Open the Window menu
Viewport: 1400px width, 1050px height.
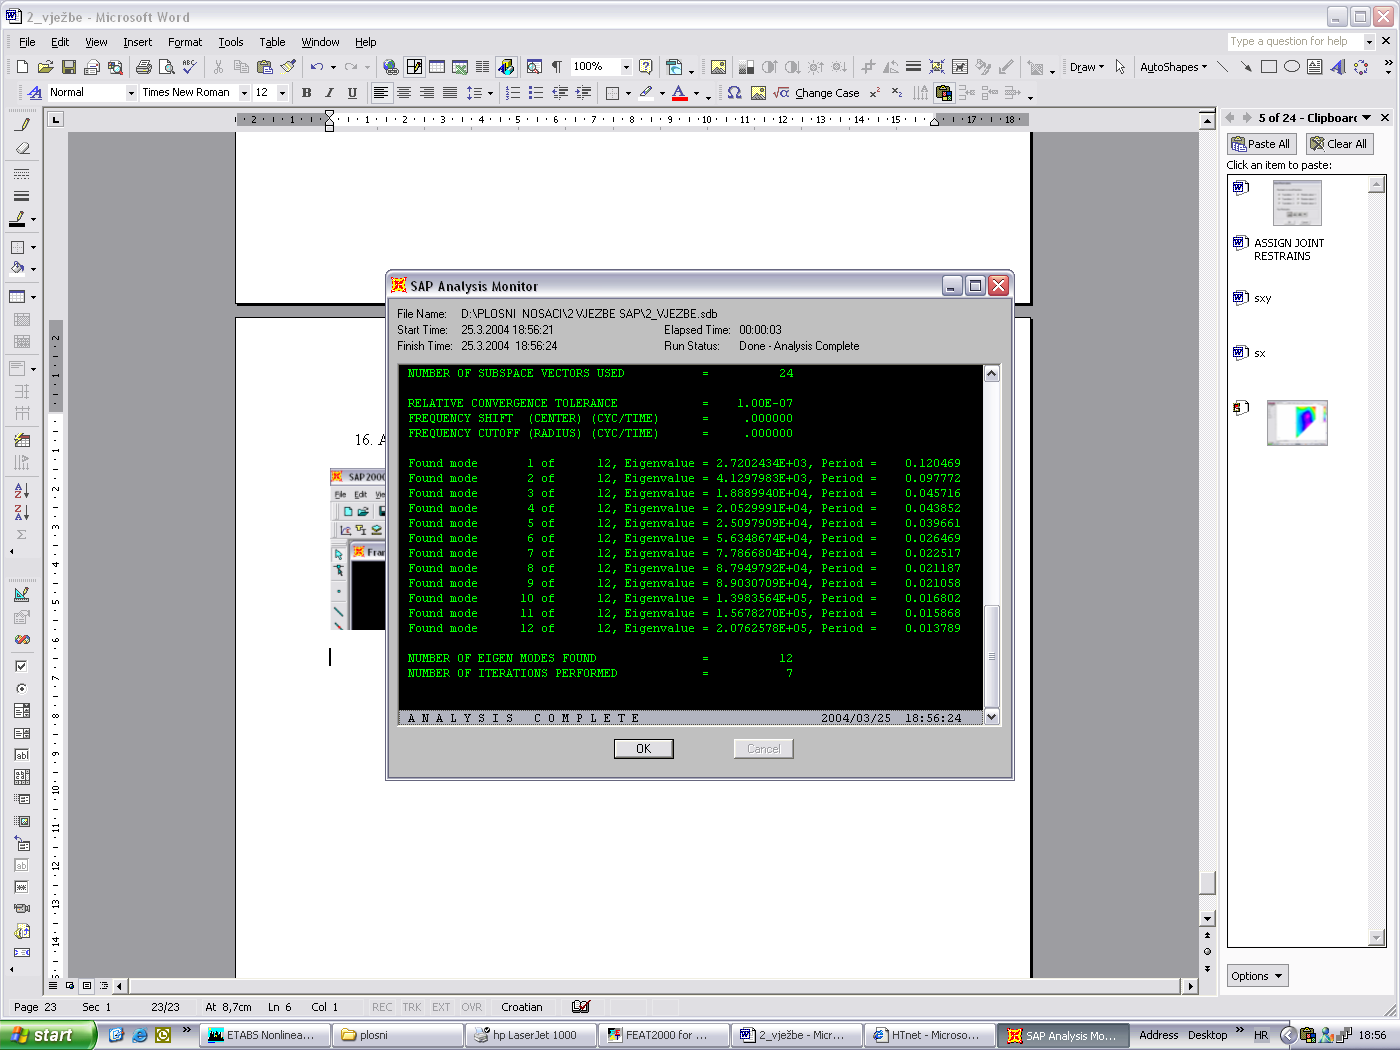coord(320,42)
